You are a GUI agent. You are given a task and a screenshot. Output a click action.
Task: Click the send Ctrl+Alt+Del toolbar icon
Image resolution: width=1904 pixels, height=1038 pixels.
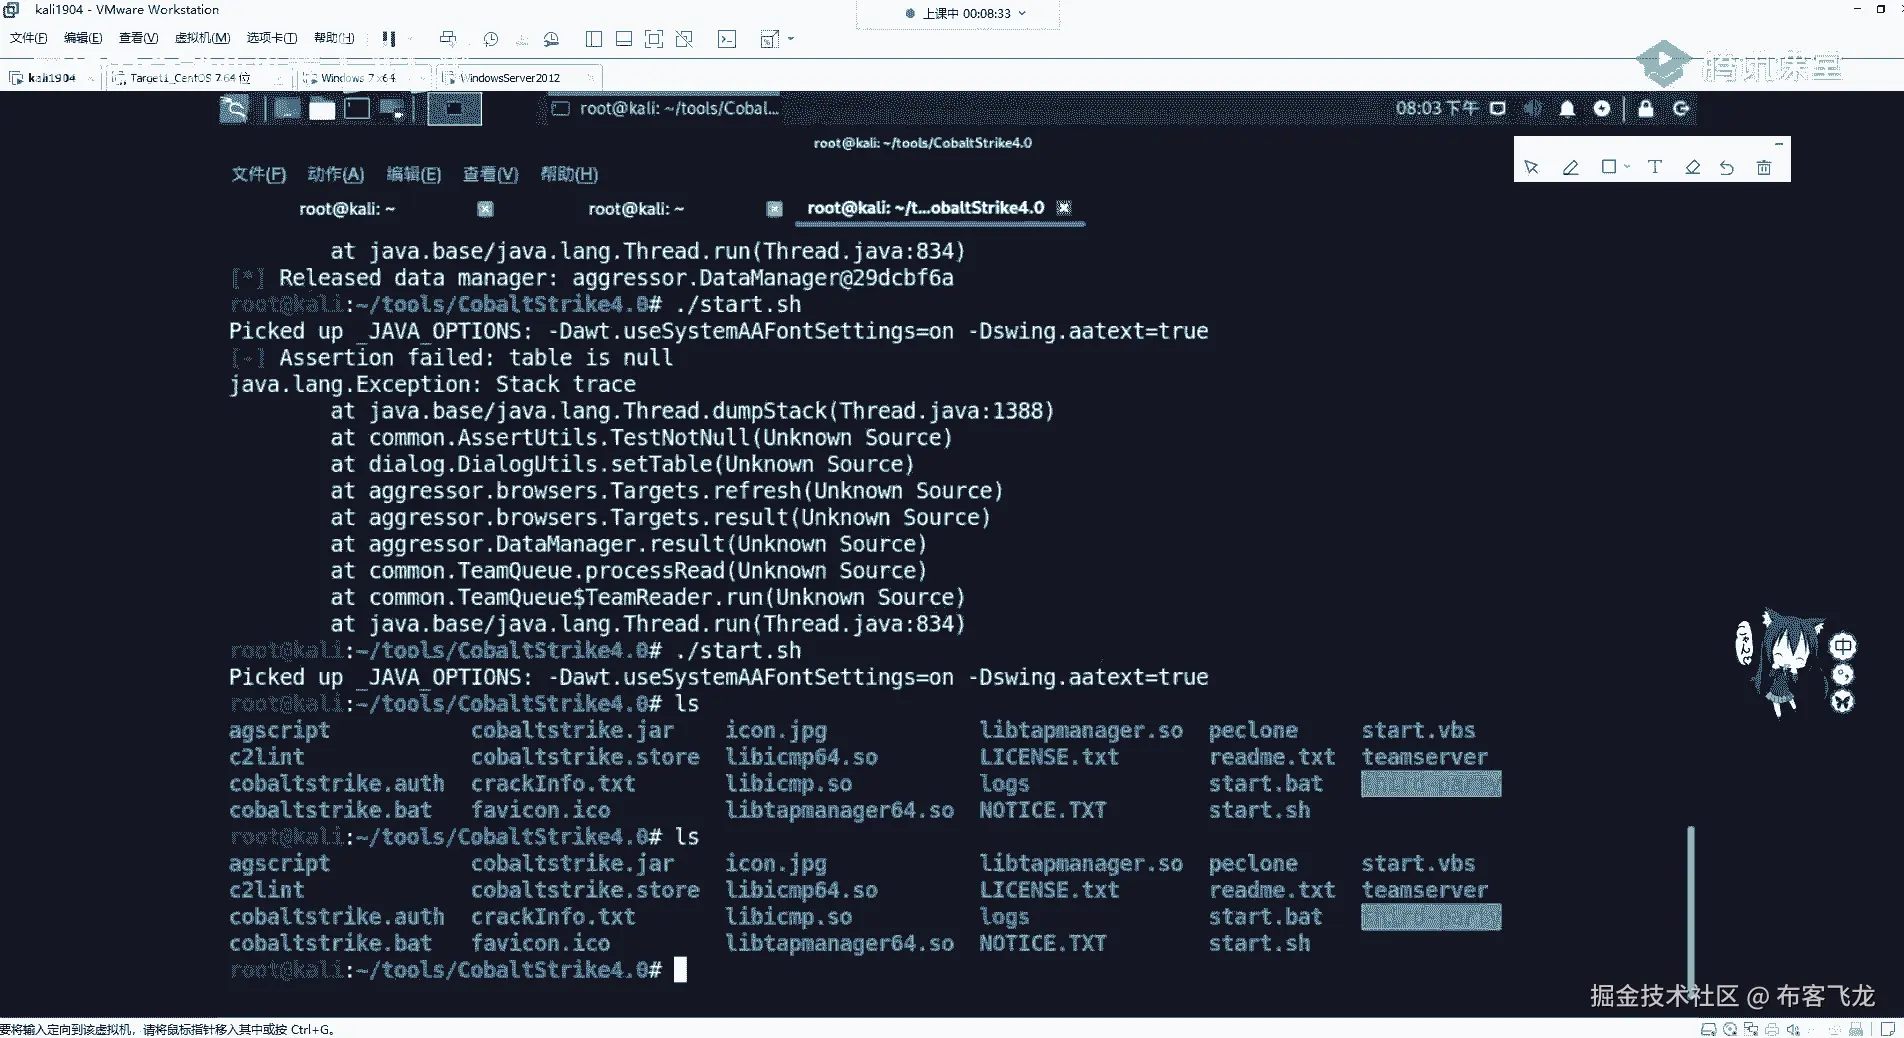coord(447,39)
